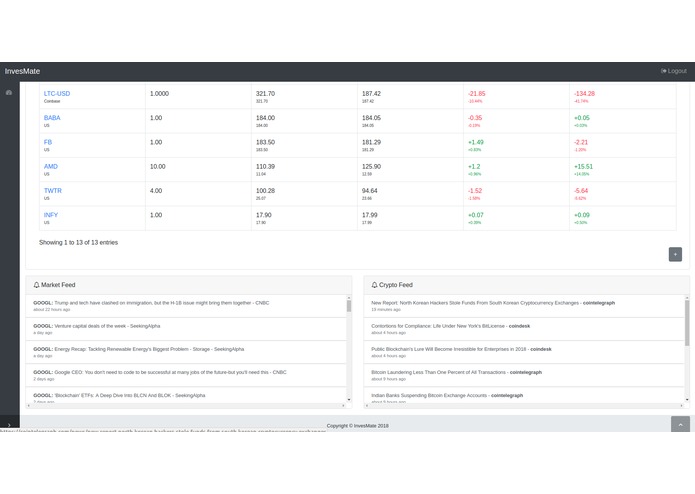The image size is (695, 494).
Task: Click the FB day change +1.49
Action: pyautogui.click(x=476, y=142)
